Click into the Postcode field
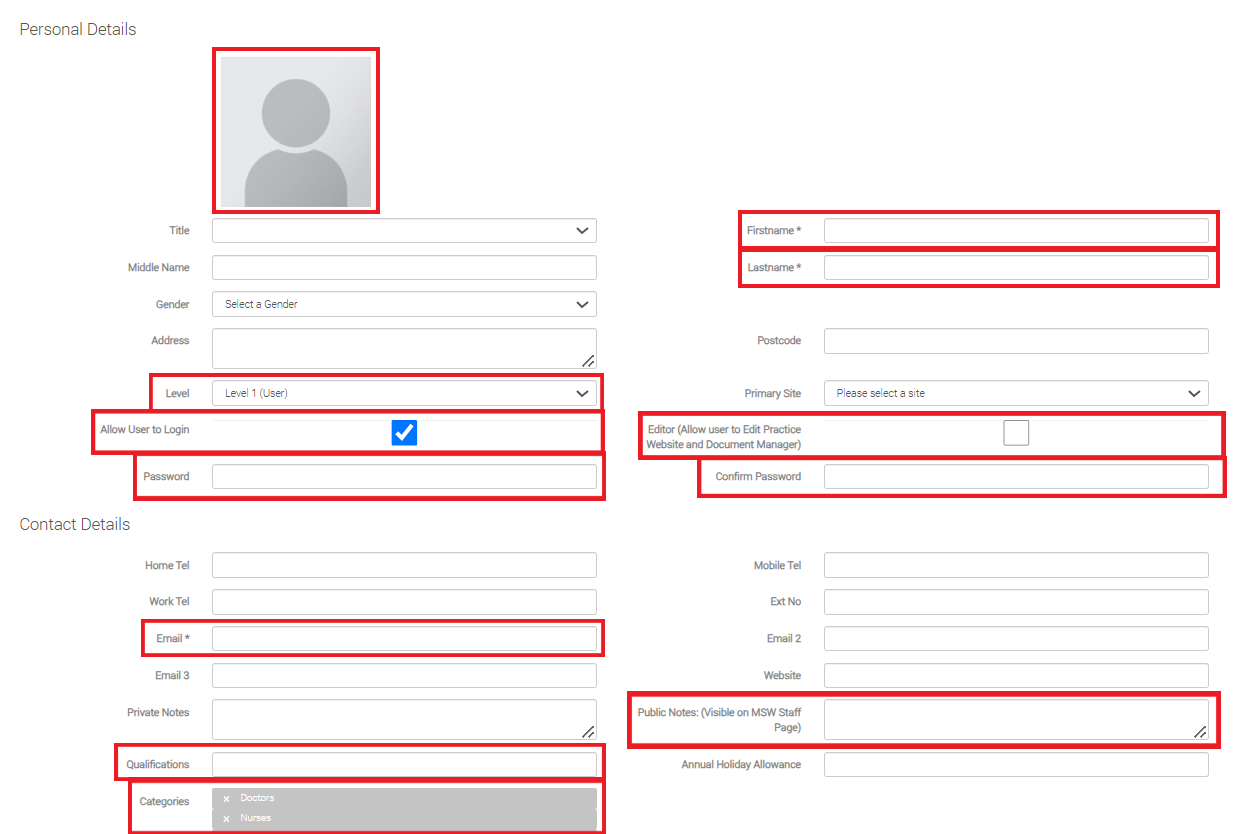 point(1016,340)
